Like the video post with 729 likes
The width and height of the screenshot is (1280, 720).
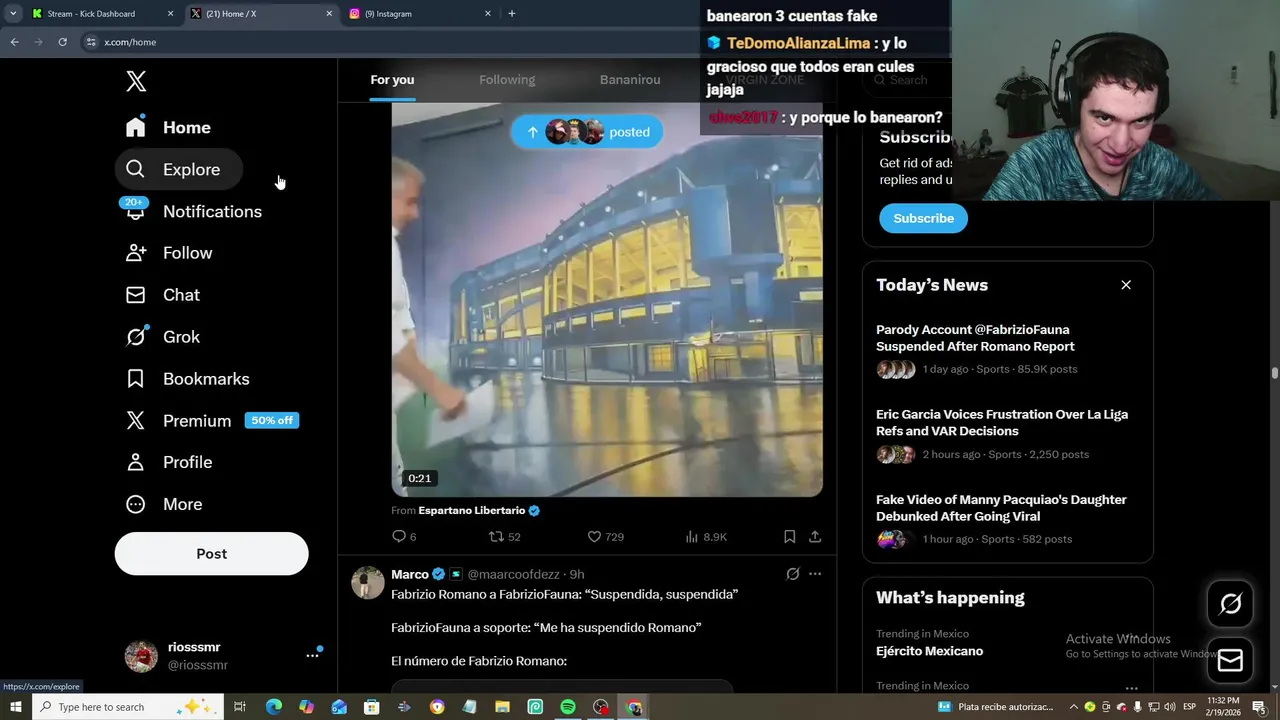[605, 537]
